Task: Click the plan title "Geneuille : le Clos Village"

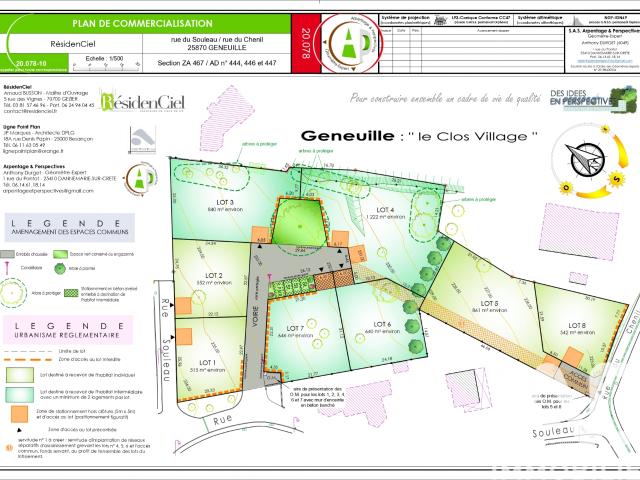Action: pos(419,136)
